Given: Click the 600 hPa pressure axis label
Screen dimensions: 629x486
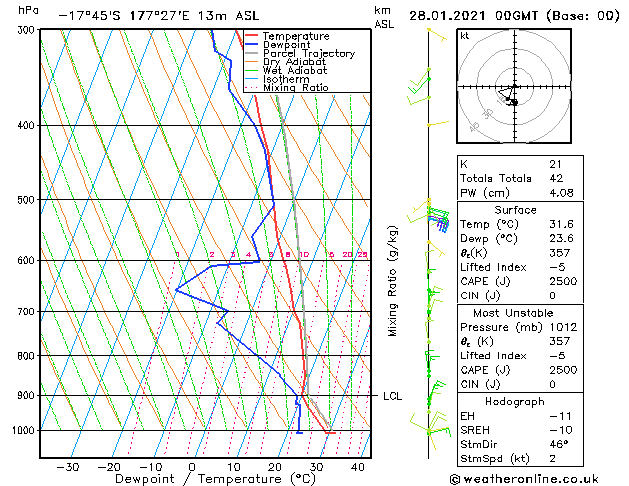Looking at the screenshot, I should tap(28, 261).
